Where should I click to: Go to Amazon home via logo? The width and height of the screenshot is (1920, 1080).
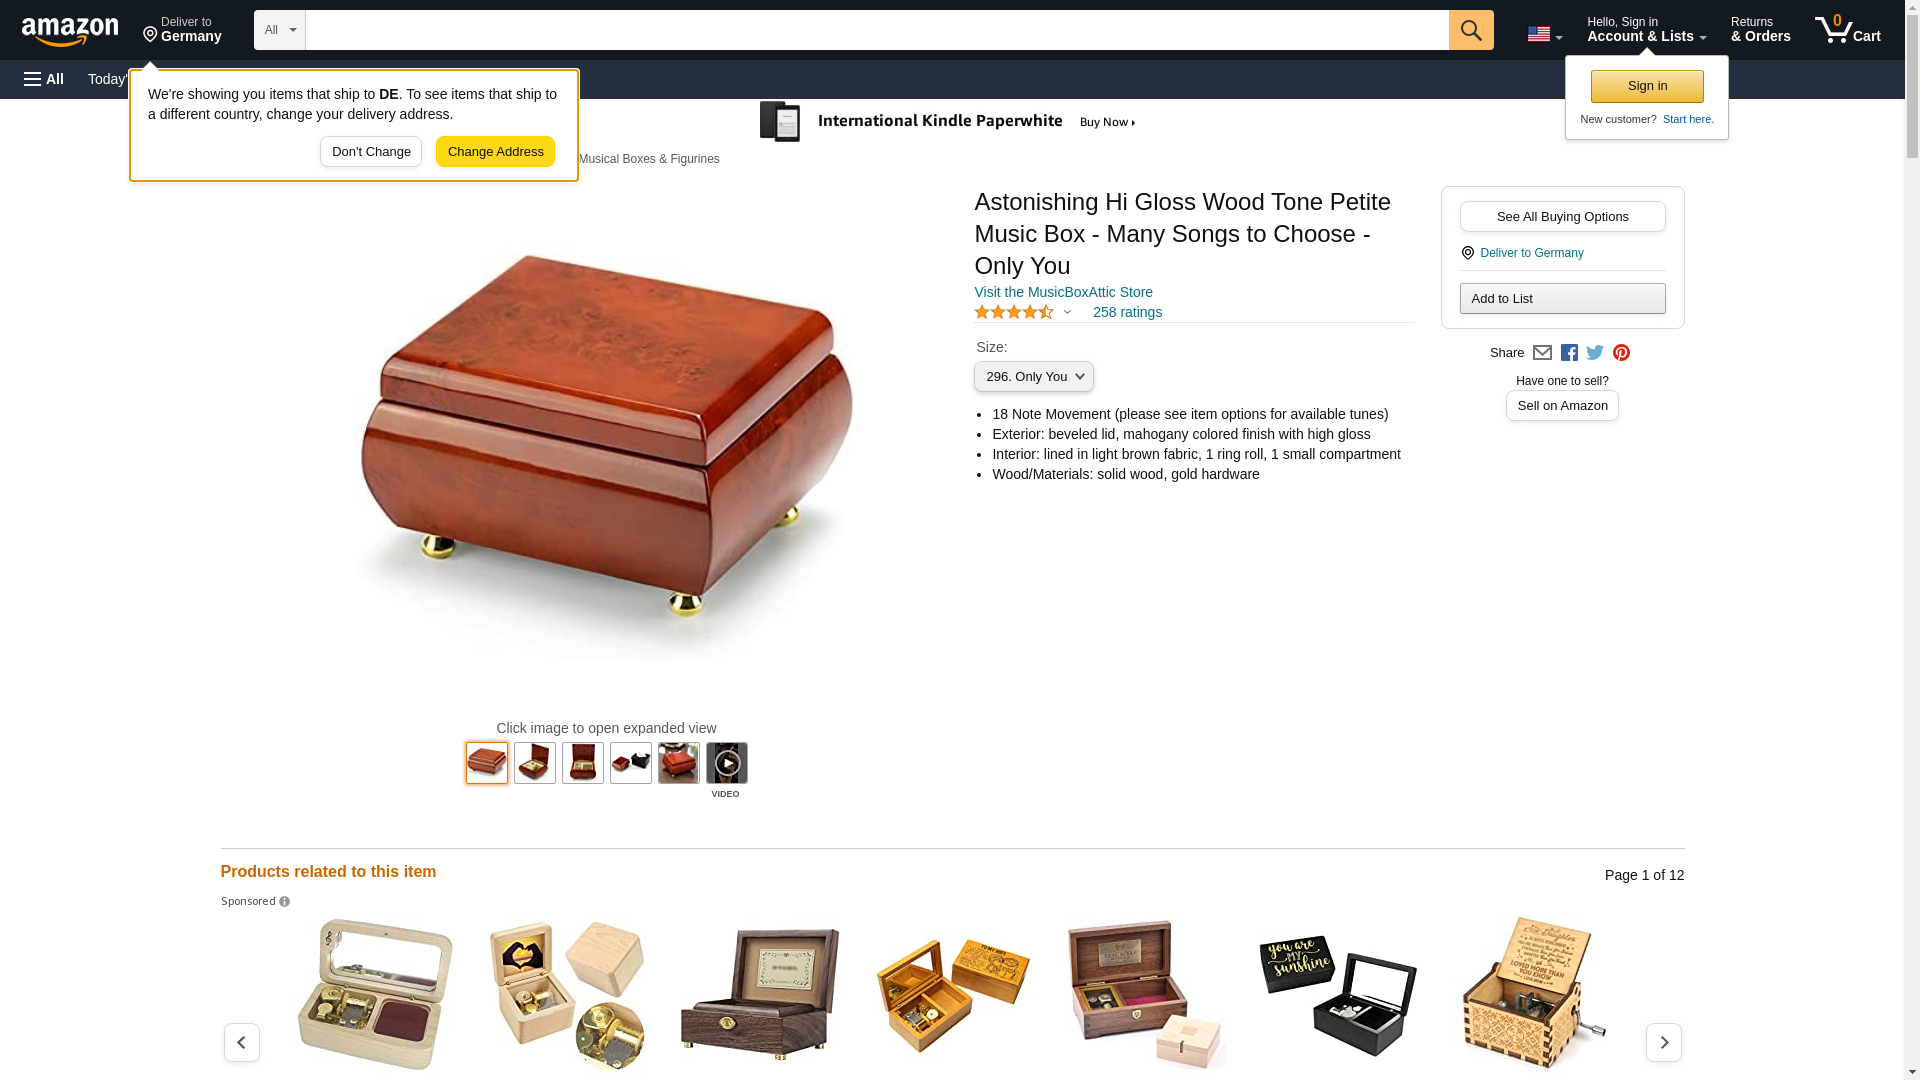[x=70, y=31]
